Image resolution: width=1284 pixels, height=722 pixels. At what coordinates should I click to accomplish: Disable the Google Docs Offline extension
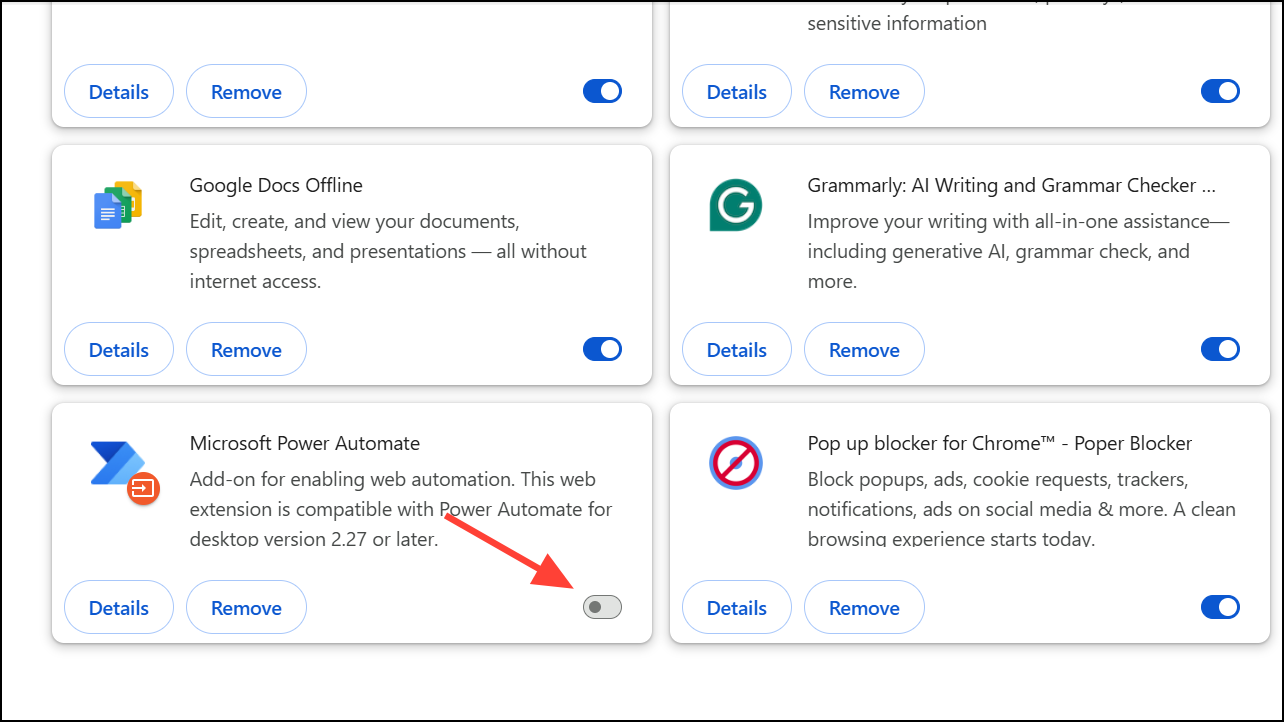[x=601, y=349]
